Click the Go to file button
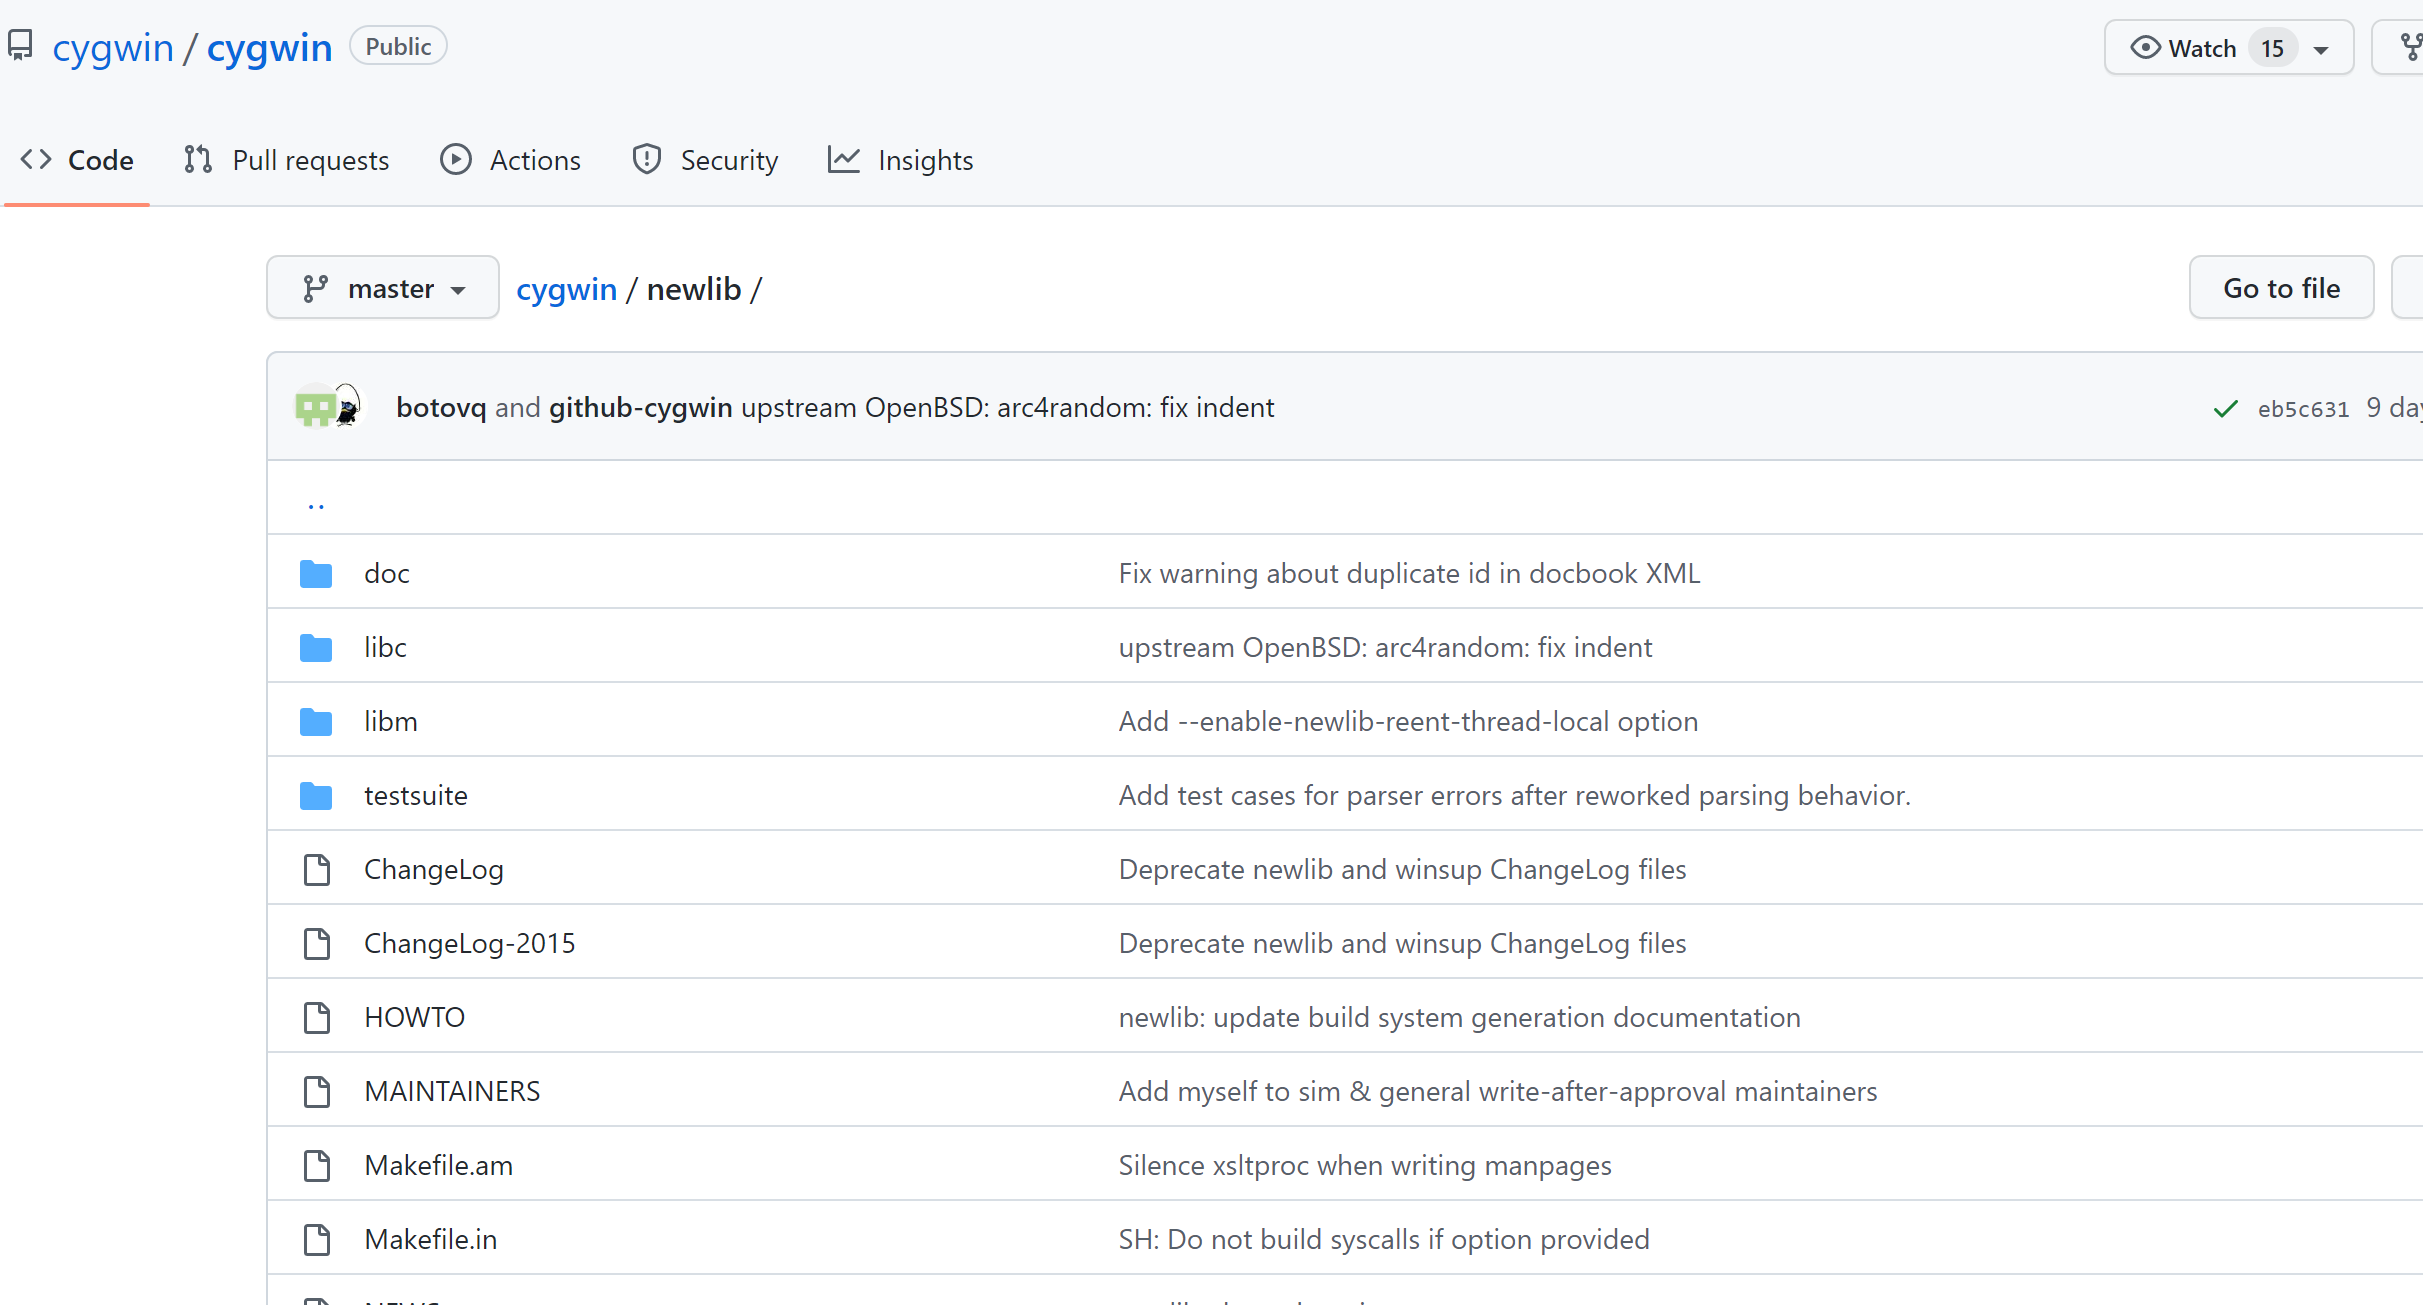Image resolution: width=2423 pixels, height=1305 pixels. pyautogui.click(x=2281, y=288)
